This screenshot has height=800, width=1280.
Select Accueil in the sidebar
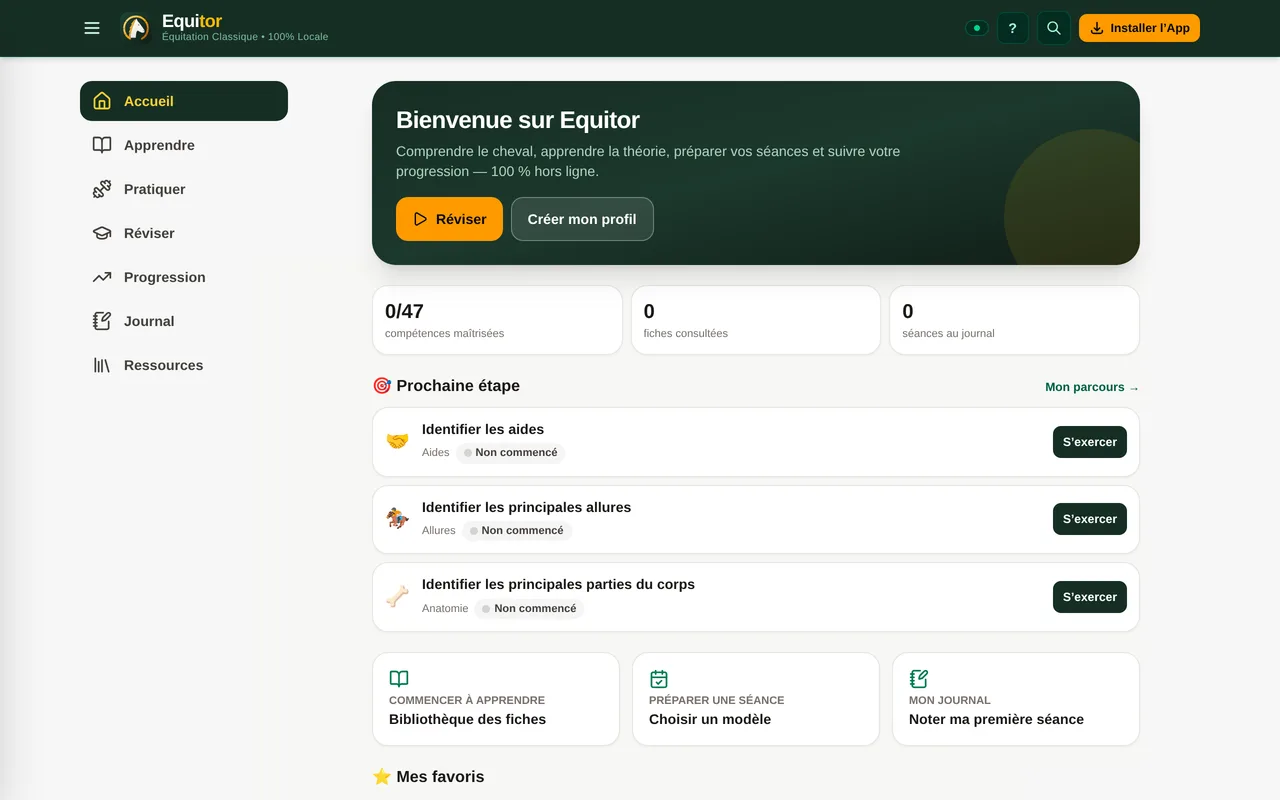pos(184,101)
